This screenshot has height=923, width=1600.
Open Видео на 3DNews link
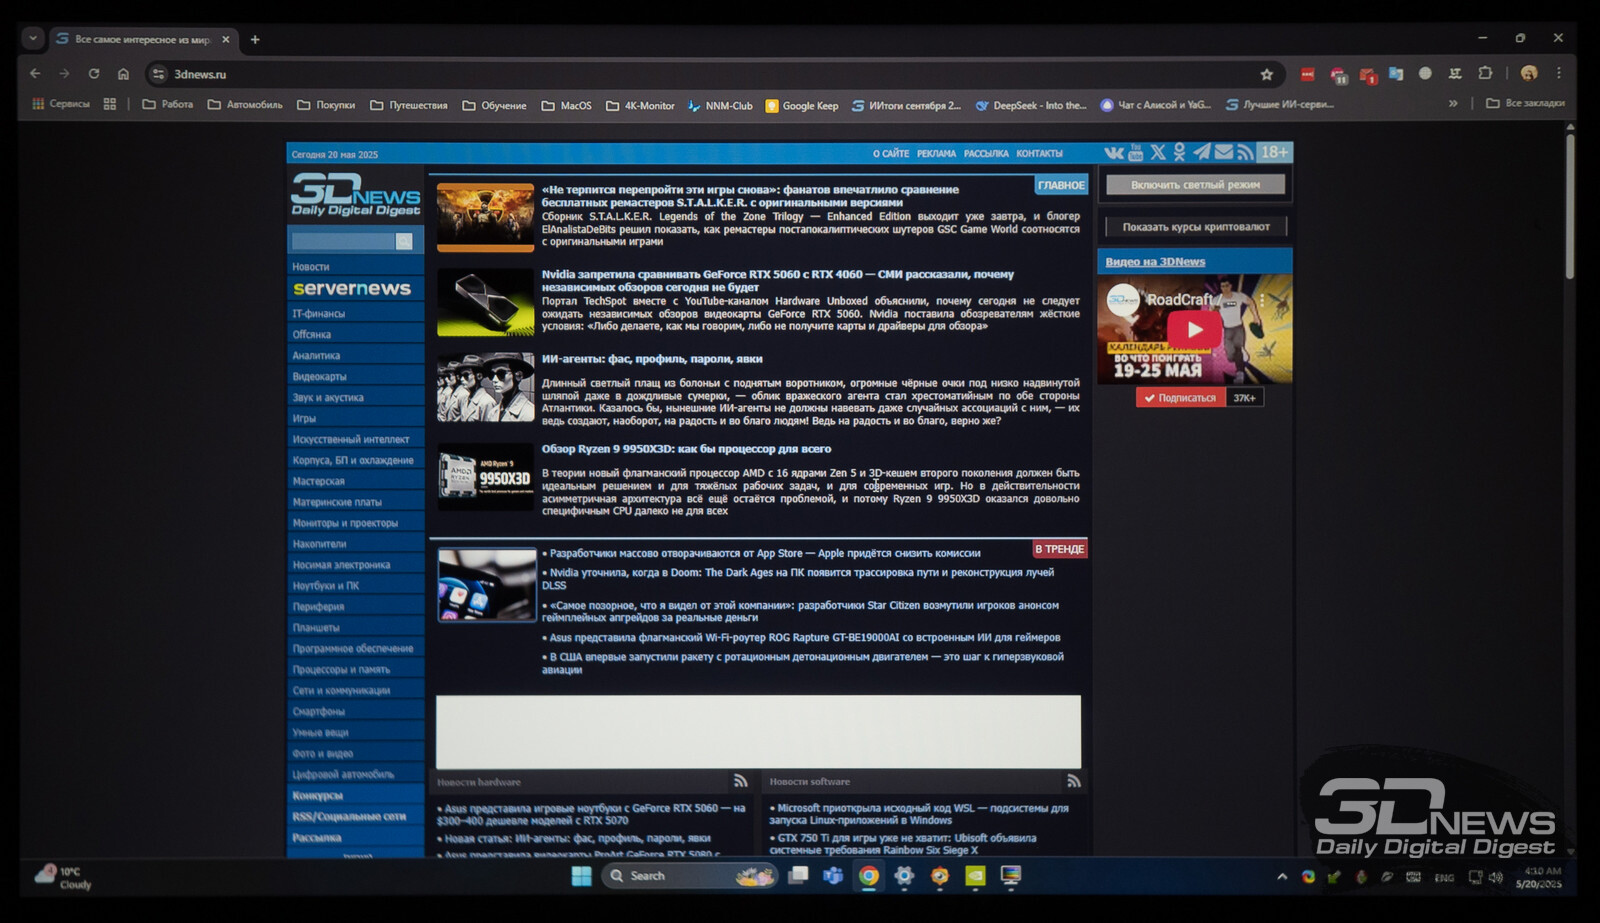pos(1155,262)
